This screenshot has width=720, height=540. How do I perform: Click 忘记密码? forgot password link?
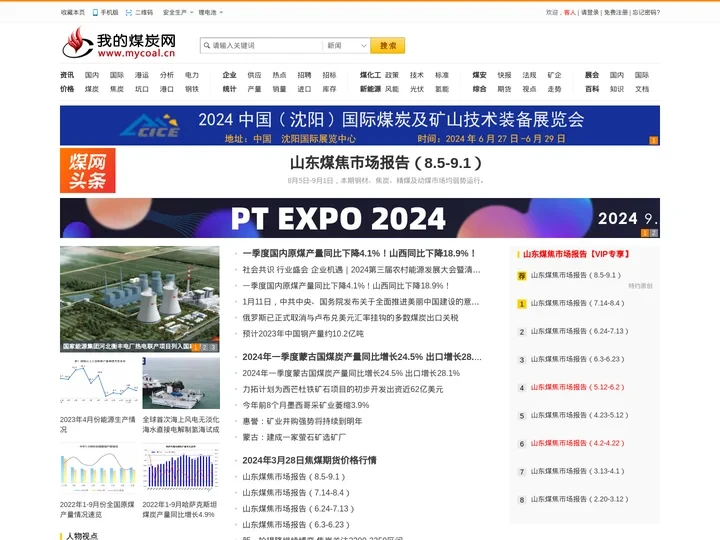(x=646, y=12)
